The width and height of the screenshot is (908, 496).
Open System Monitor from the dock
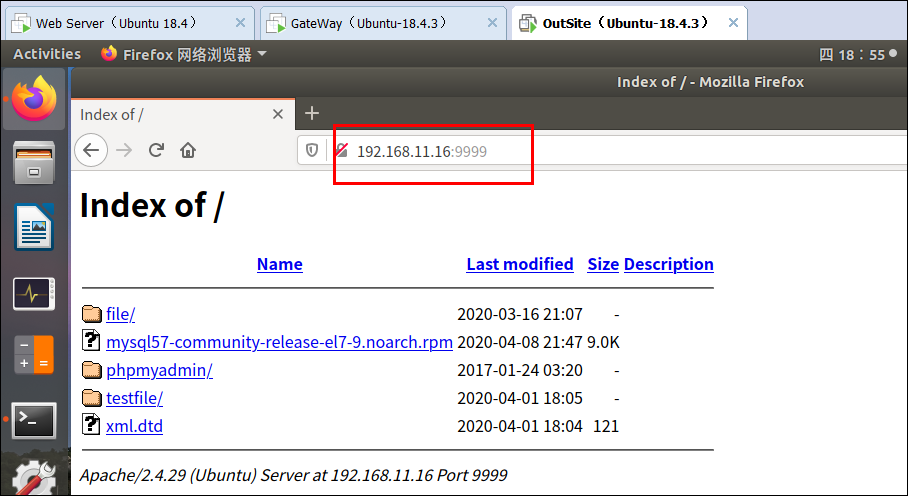pyautogui.click(x=34, y=294)
